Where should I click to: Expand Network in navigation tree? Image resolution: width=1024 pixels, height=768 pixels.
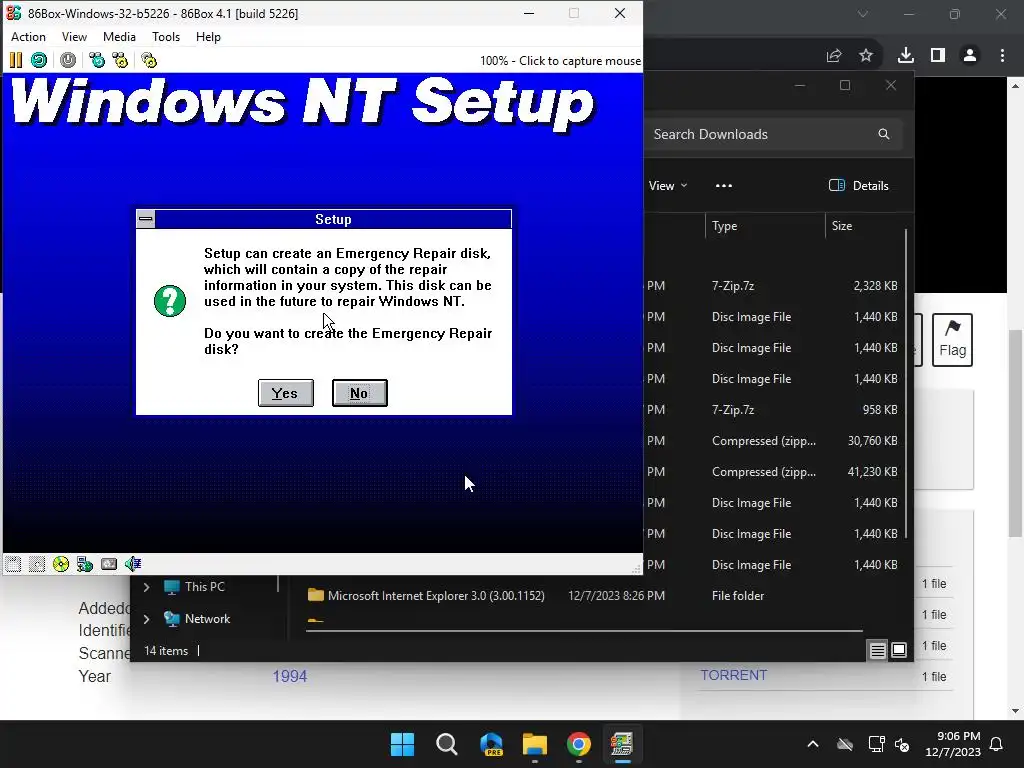[146, 618]
